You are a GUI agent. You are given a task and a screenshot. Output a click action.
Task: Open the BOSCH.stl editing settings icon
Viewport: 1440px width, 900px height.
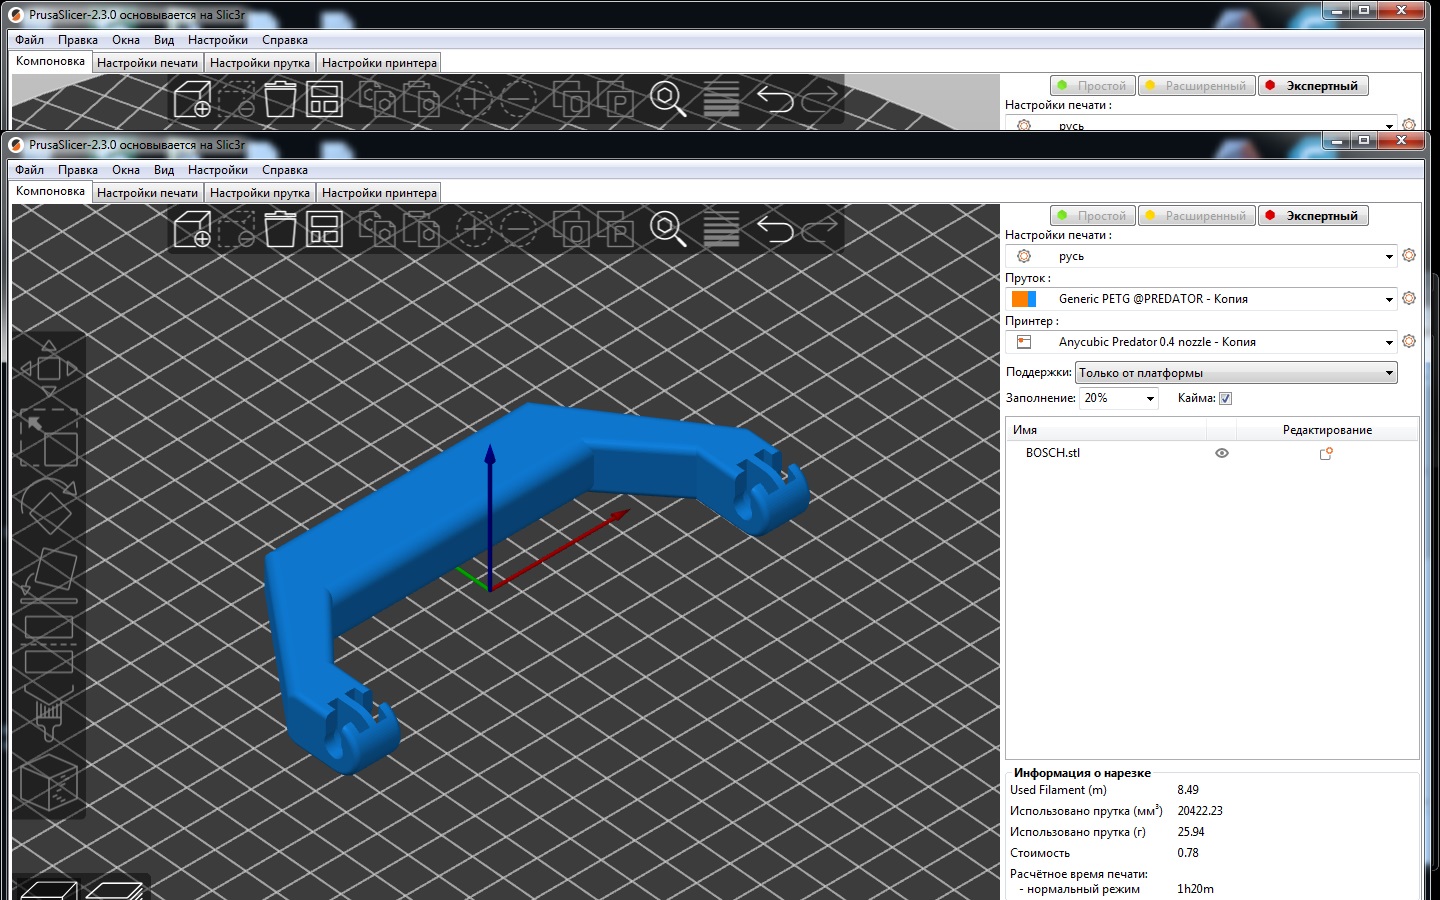1326,454
